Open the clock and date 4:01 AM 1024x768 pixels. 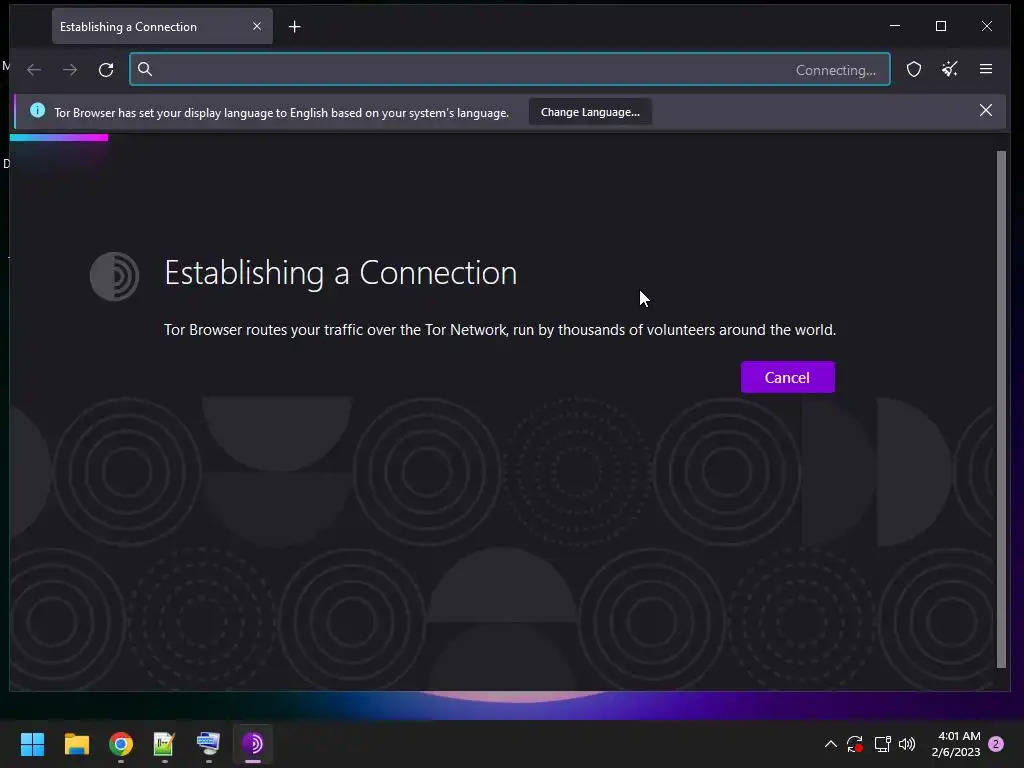(x=957, y=744)
